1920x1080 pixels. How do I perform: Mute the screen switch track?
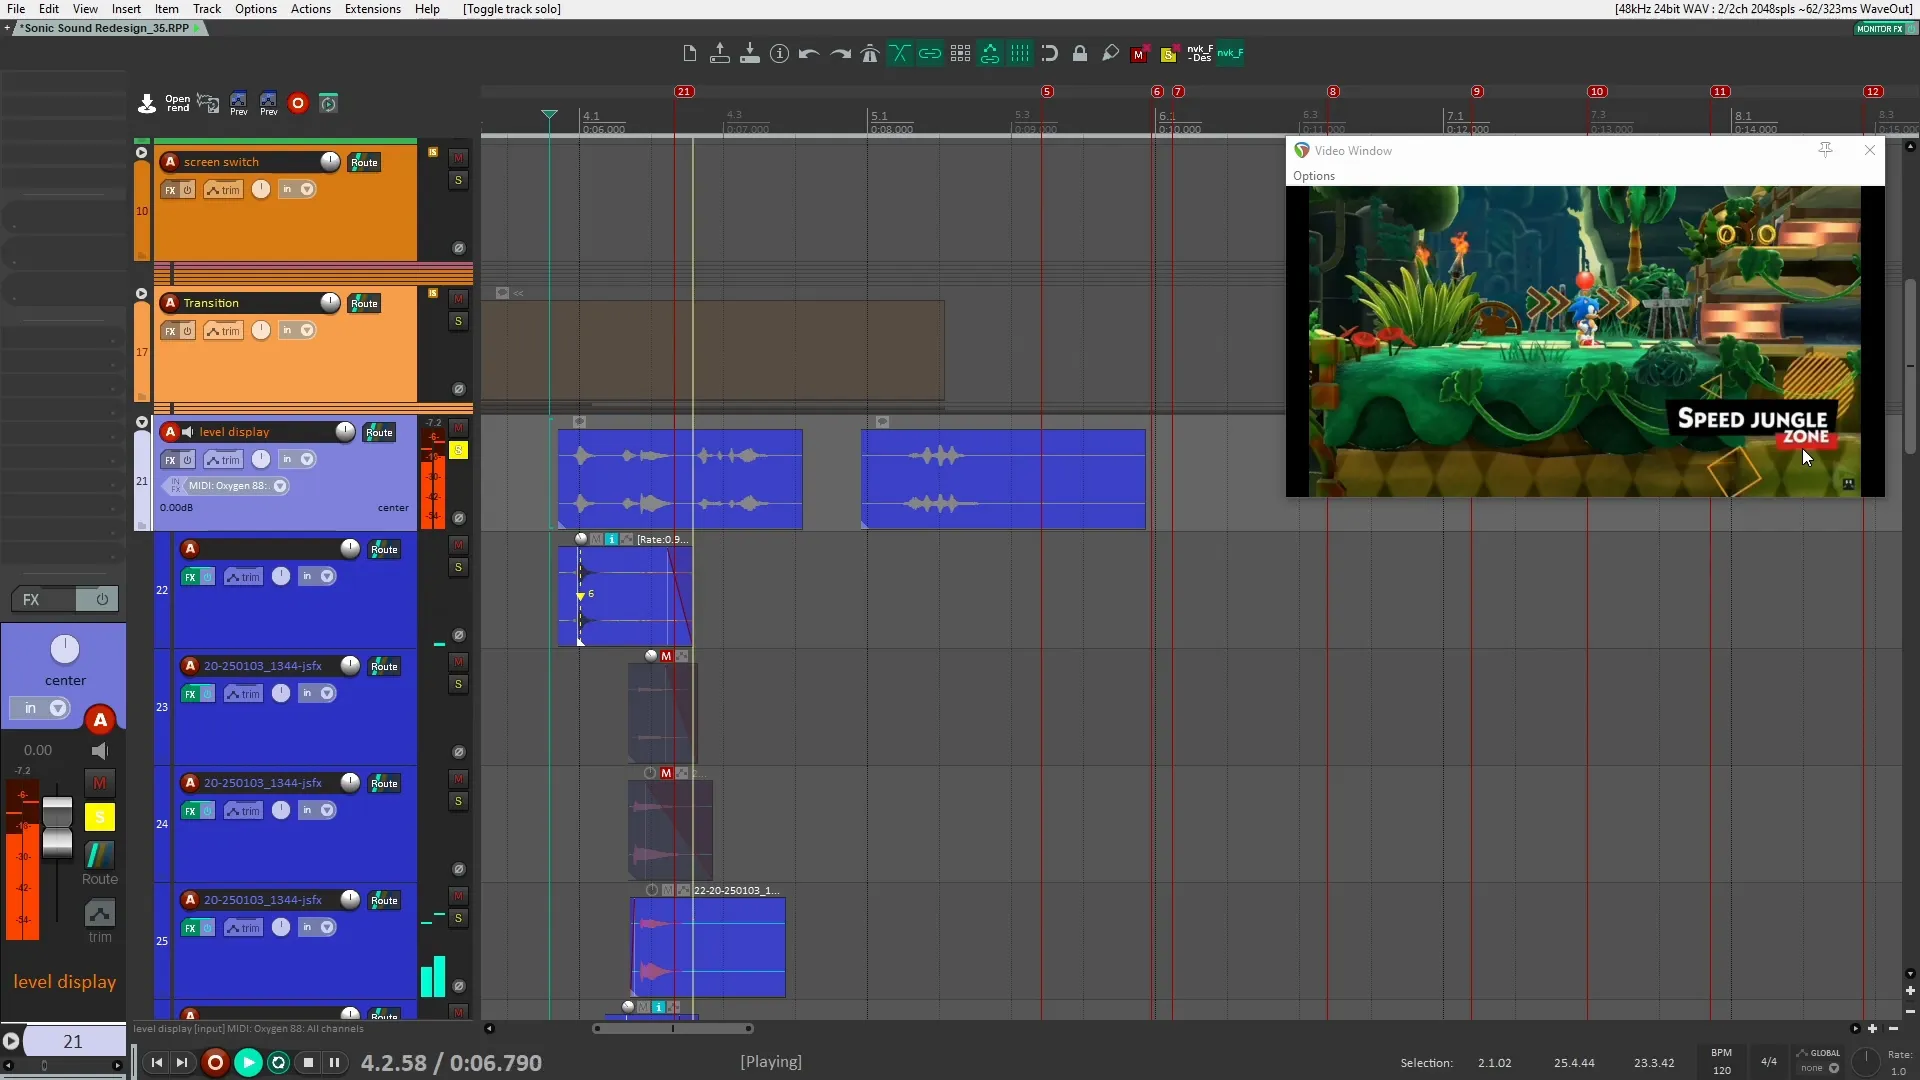pyautogui.click(x=458, y=158)
